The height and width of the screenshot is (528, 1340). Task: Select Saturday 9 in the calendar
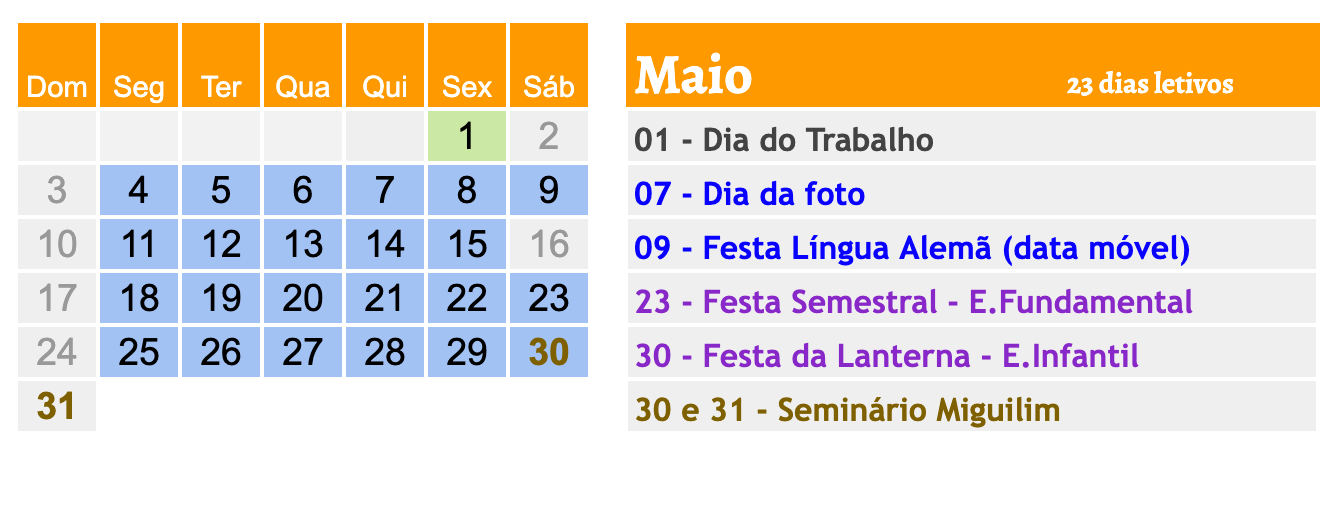click(549, 190)
